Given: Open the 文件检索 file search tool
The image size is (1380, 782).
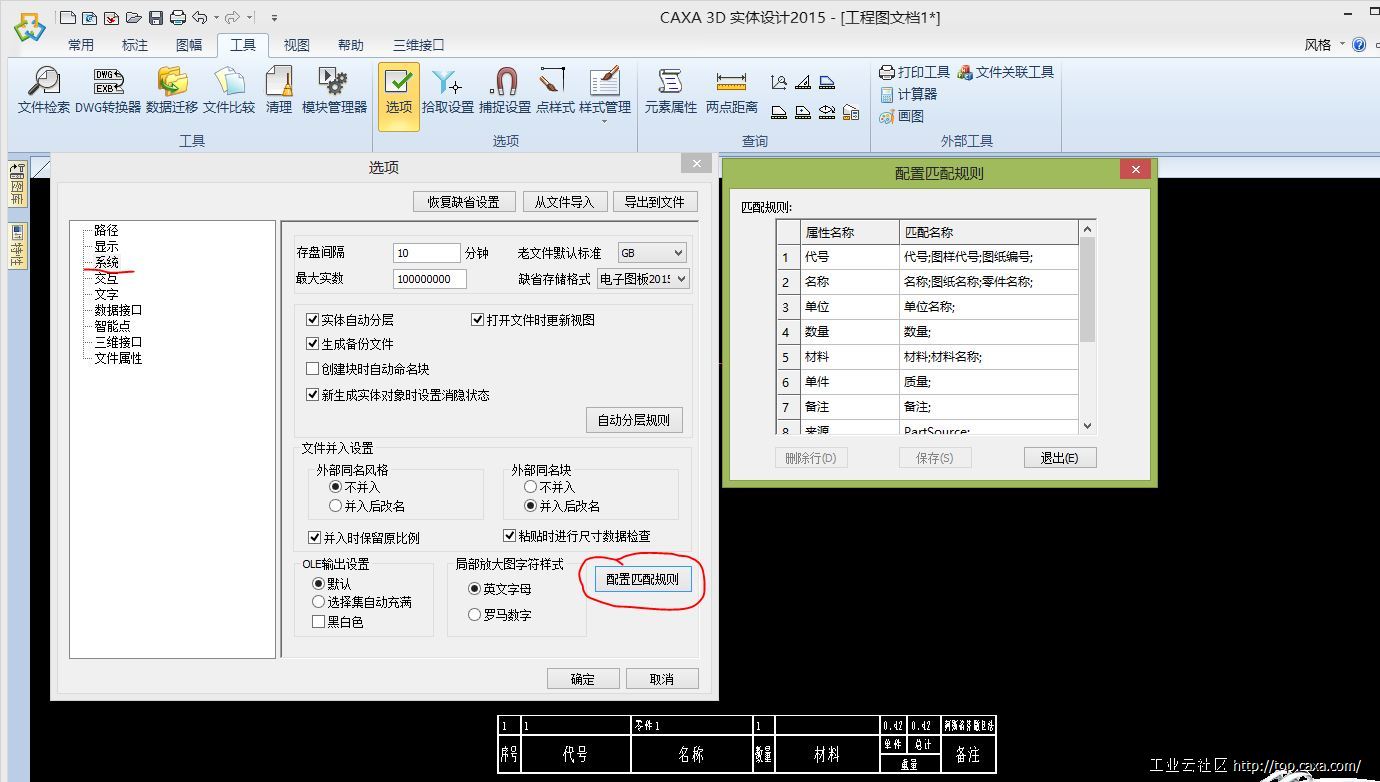Looking at the screenshot, I should pos(44,90).
